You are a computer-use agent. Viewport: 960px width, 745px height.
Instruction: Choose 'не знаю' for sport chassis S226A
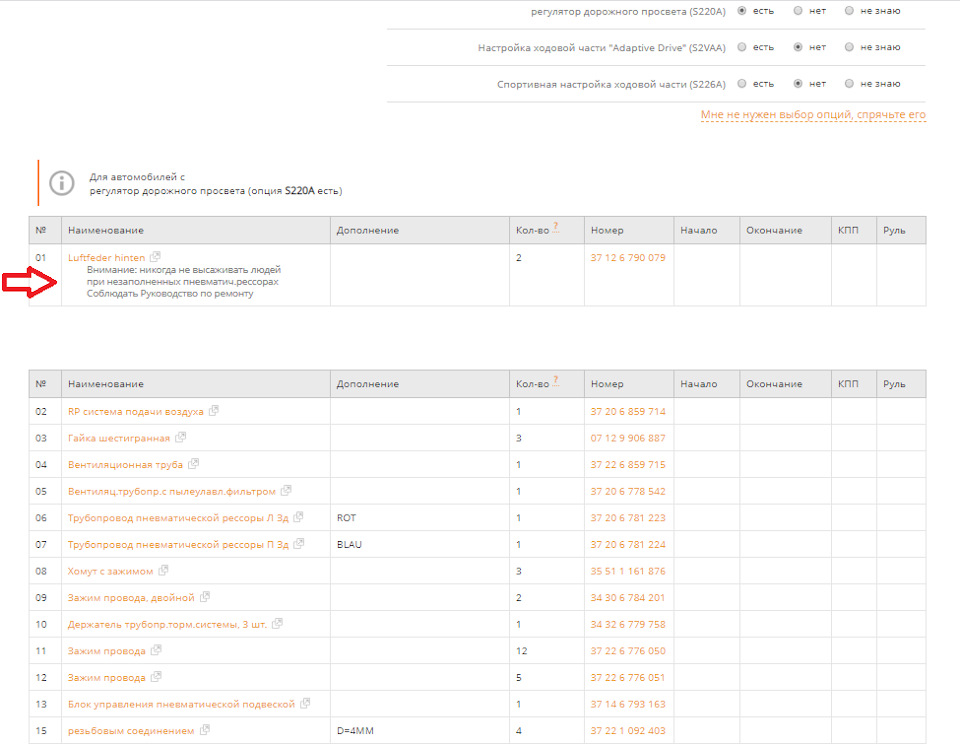click(x=849, y=84)
